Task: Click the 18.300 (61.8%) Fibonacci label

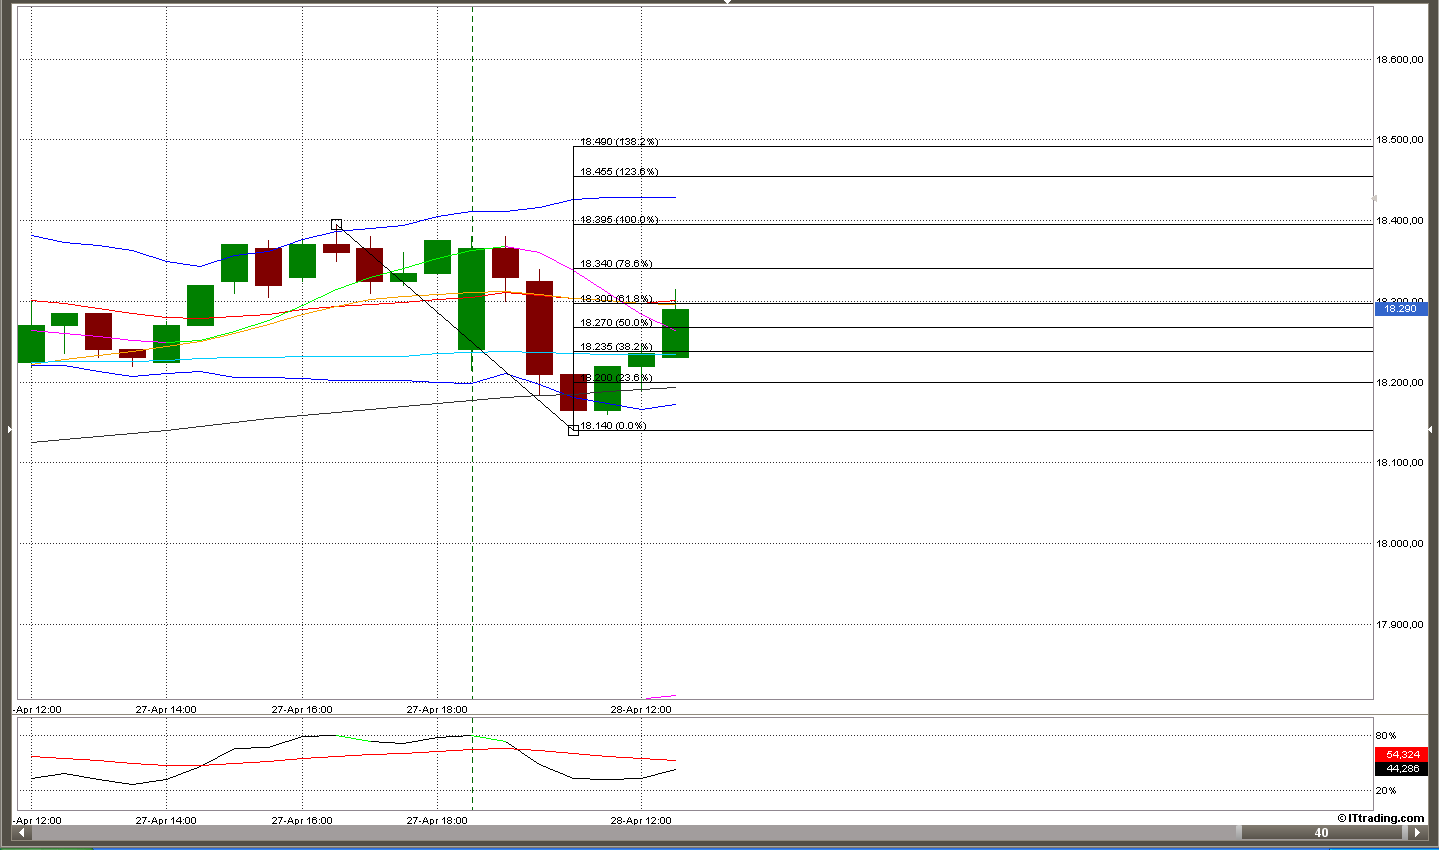Action: (x=616, y=298)
